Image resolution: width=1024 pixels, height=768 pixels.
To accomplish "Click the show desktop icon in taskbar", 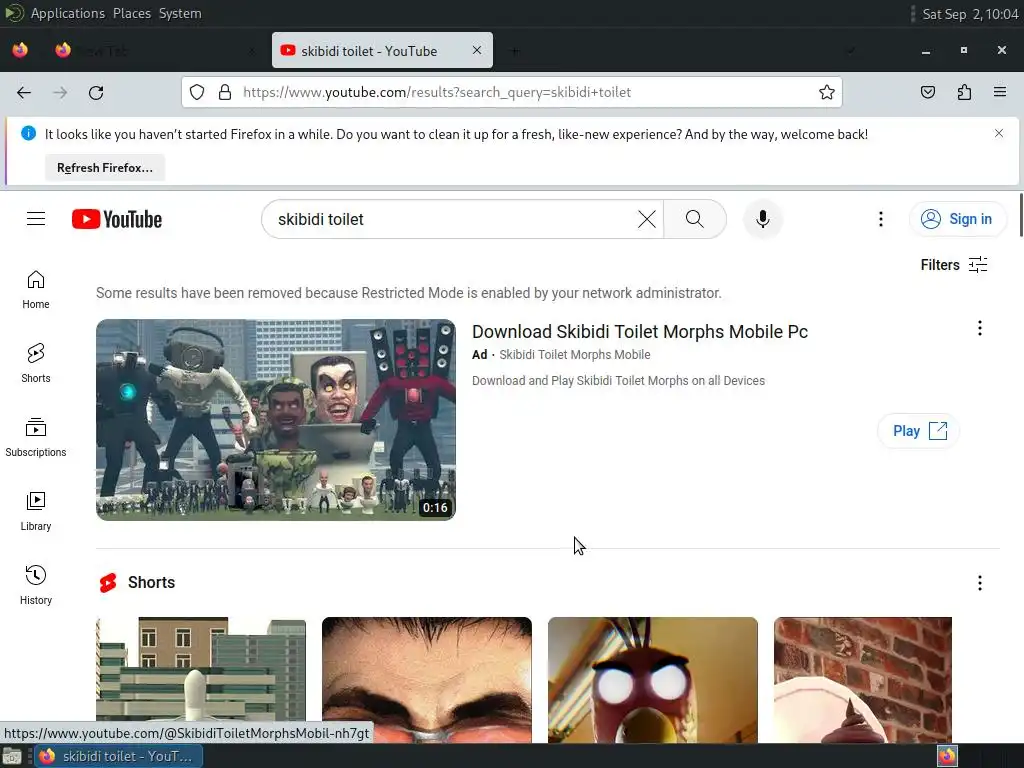I will coord(12,756).
